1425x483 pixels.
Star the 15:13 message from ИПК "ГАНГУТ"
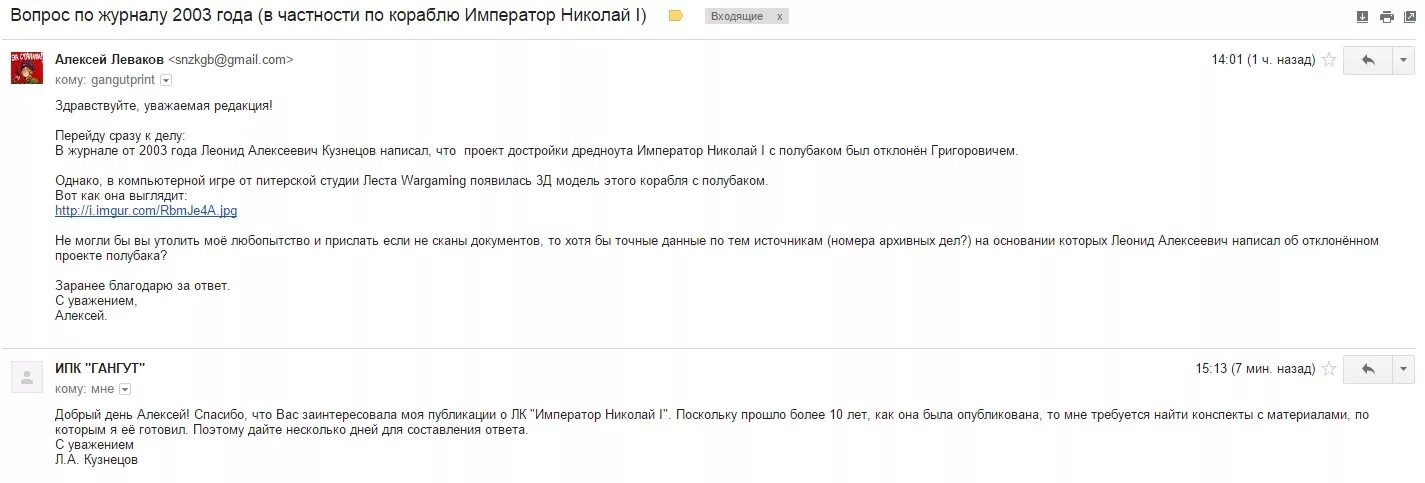click(x=1329, y=369)
